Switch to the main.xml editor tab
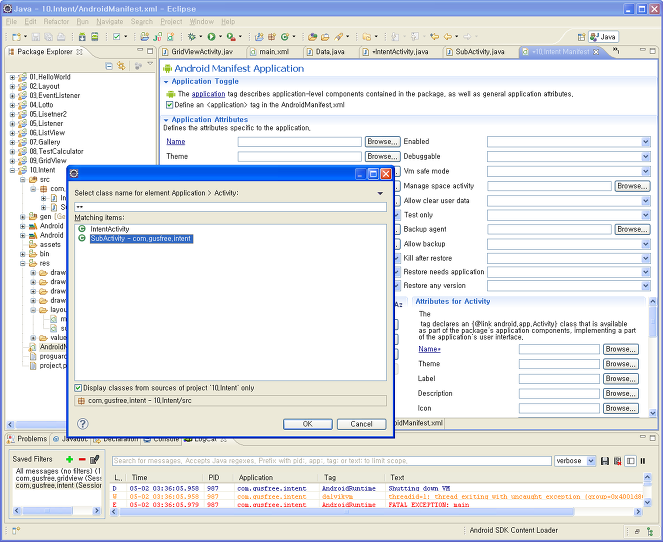The height and width of the screenshot is (542, 663). pos(274,52)
